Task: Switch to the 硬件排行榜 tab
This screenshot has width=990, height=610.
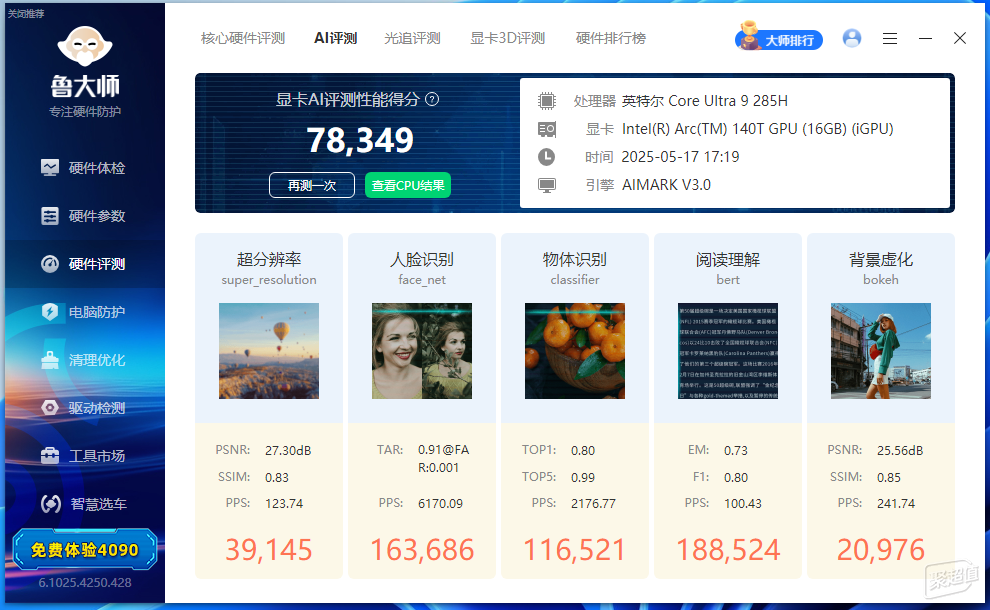Action: click(611, 39)
